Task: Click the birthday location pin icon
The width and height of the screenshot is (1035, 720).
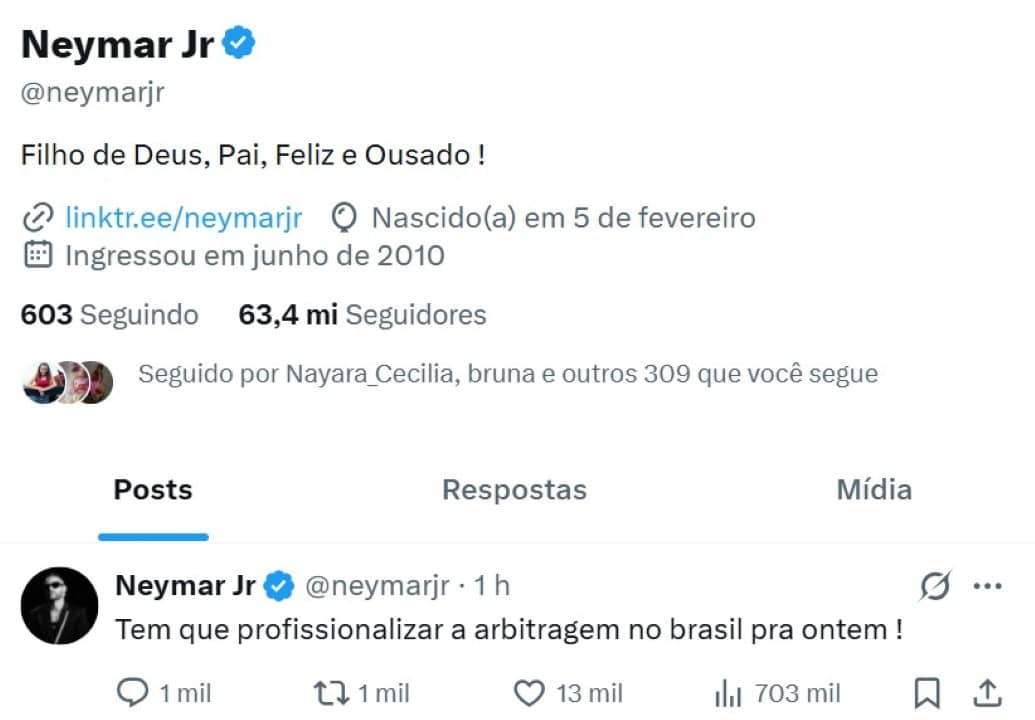Action: click(x=343, y=218)
